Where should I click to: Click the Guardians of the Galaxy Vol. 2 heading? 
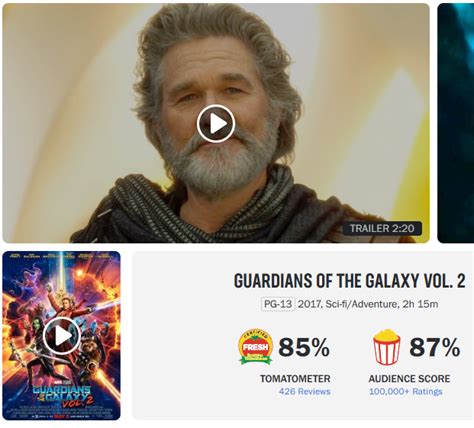[x=349, y=281]
